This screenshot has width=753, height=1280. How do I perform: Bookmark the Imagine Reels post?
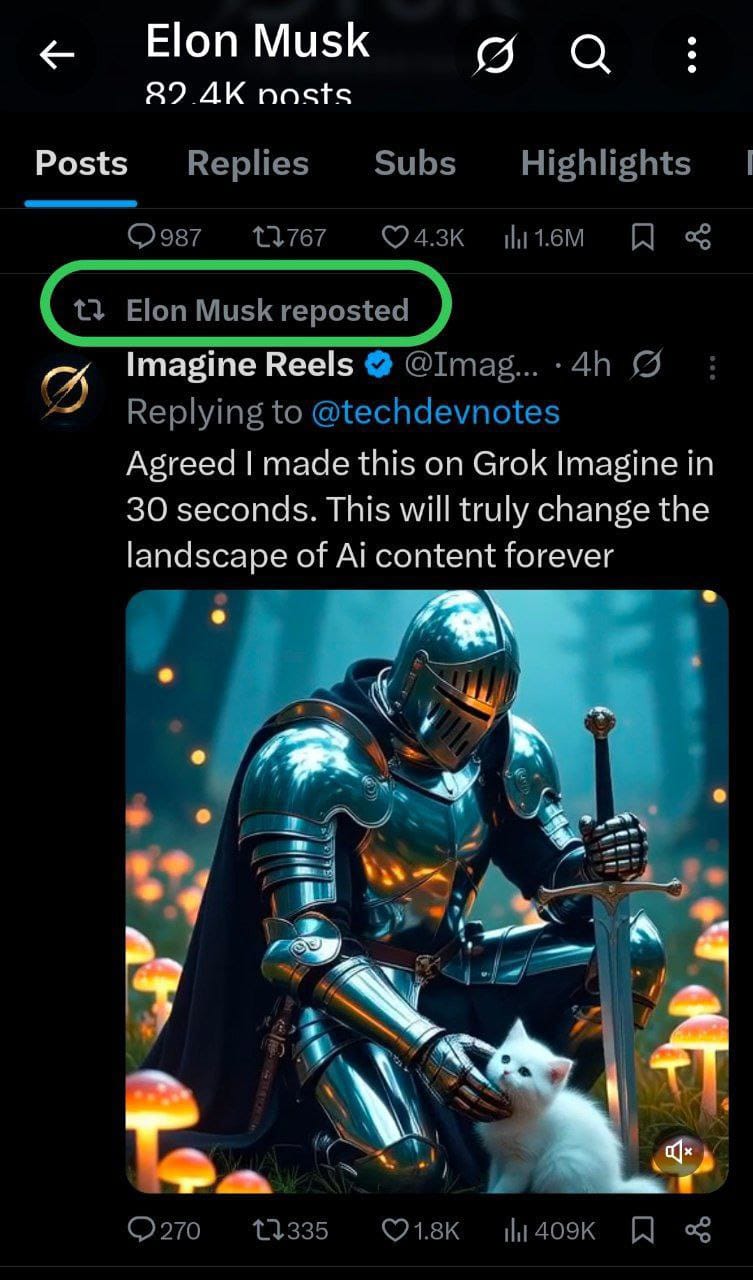pos(644,1230)
